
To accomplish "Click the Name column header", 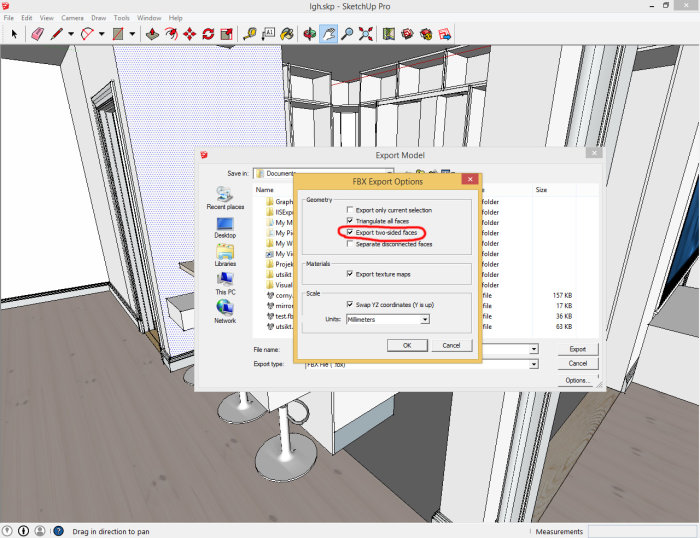I will pyautogui.click(x=264, y=190).
